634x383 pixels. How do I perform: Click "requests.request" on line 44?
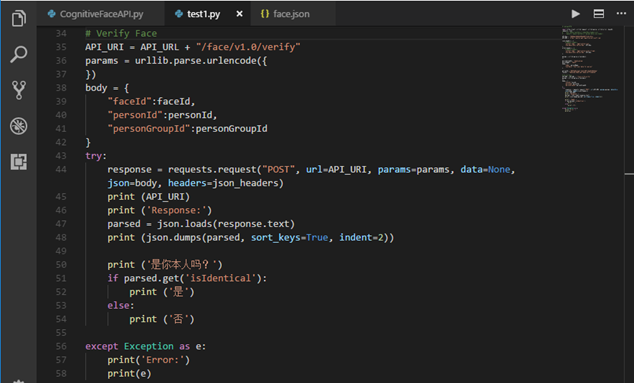pyautogui.click(x=212, y=169)
